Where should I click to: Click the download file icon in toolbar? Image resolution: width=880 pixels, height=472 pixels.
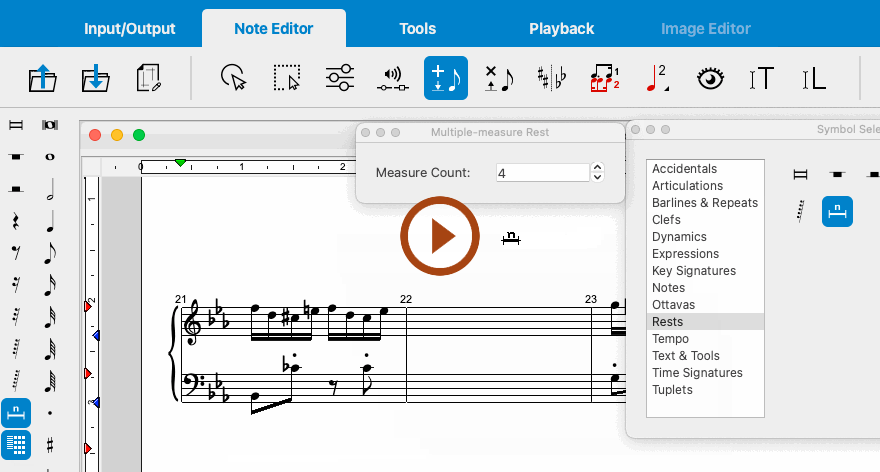(x=95, y=78)
